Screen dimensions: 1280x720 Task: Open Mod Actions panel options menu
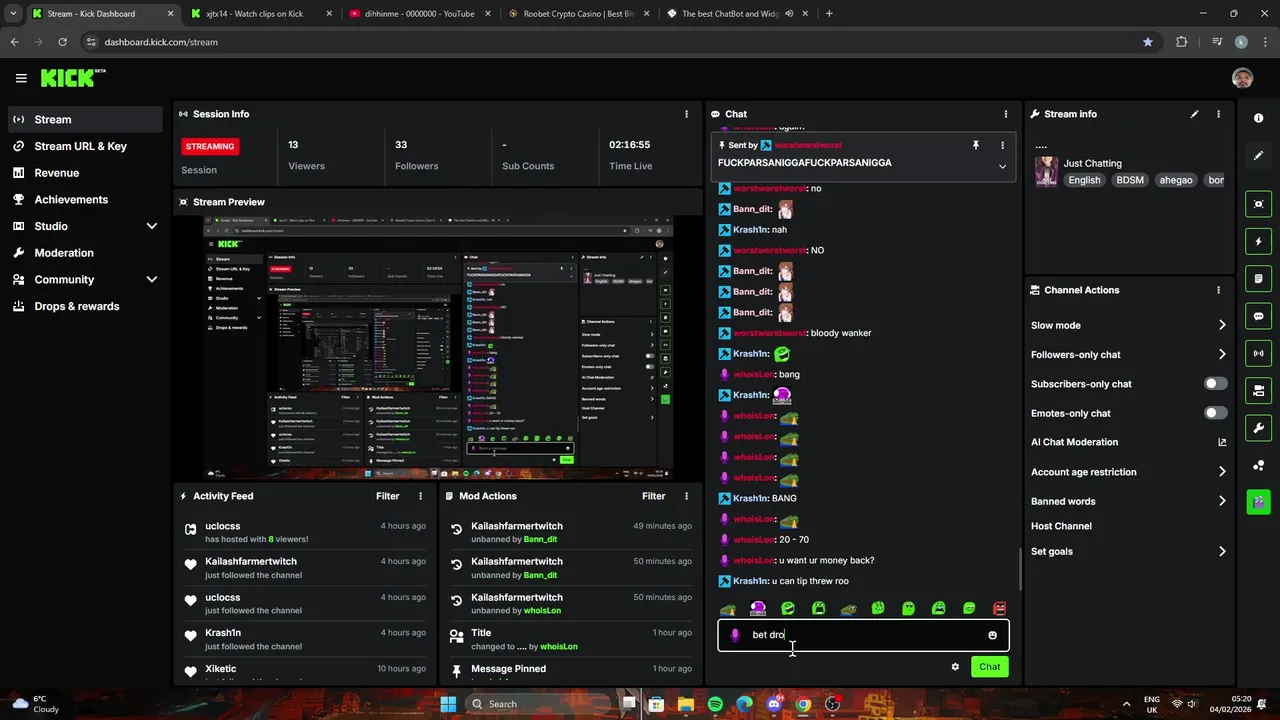click(x=686, y=496)
